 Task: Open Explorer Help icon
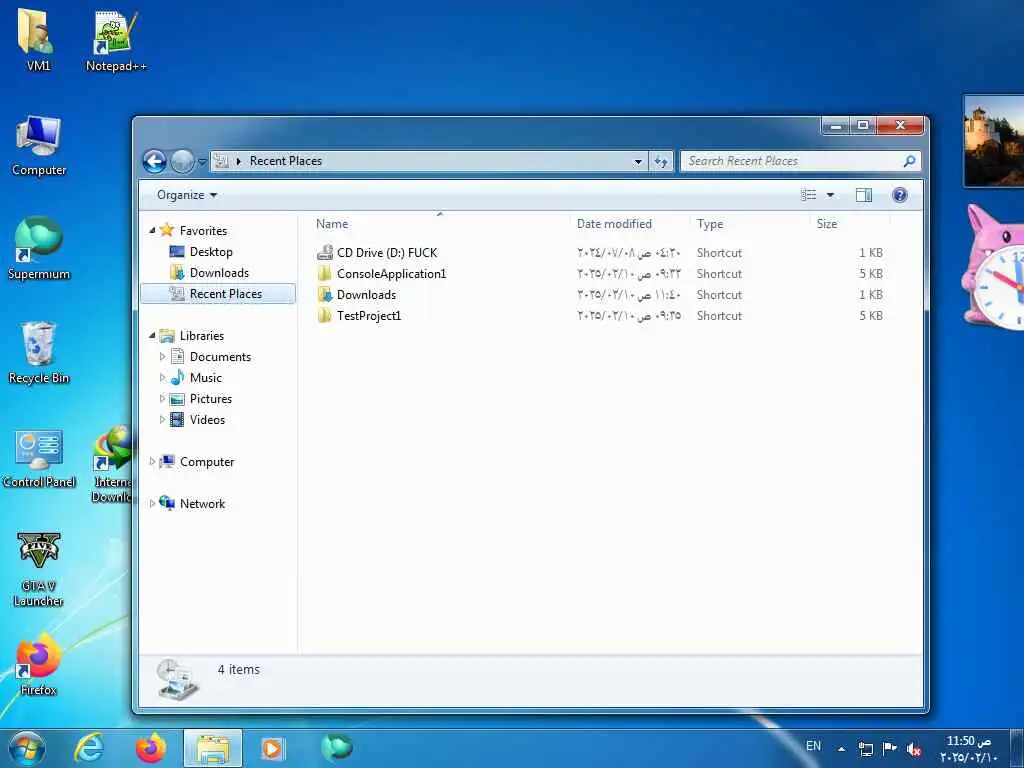tap(899, 195)
